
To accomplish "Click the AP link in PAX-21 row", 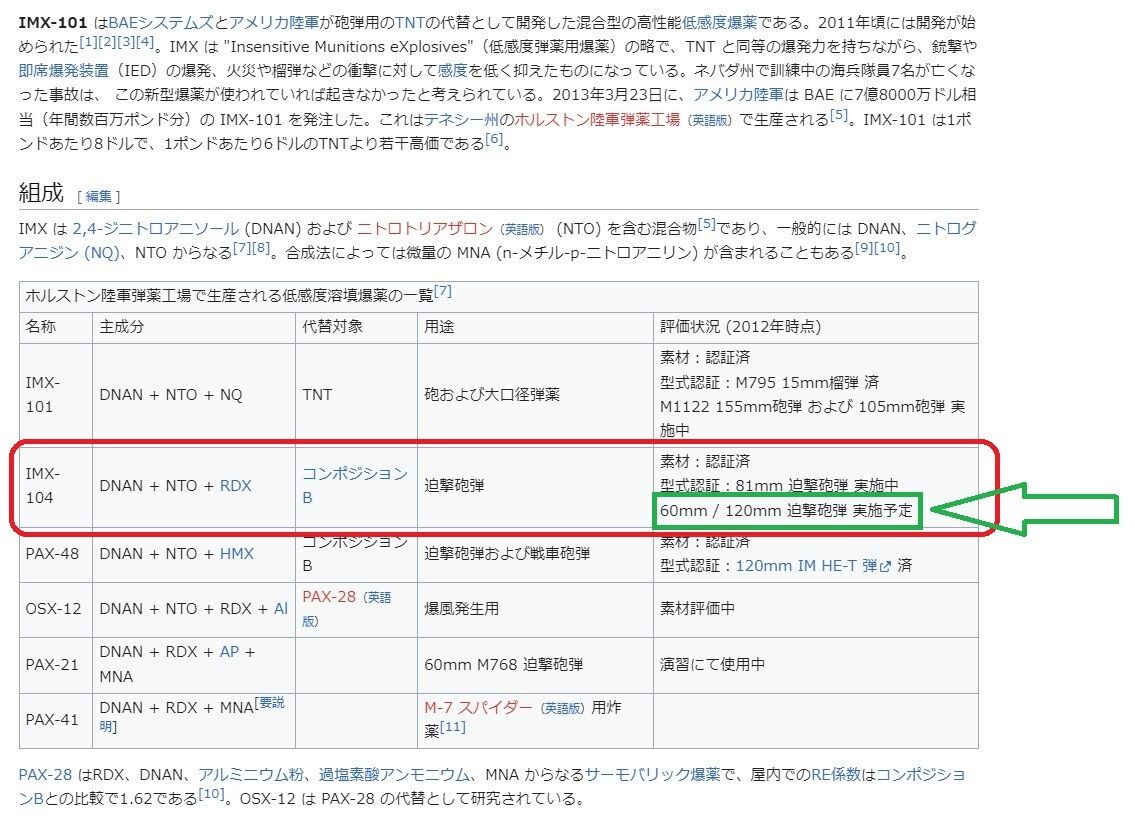I will click(229, 651).
